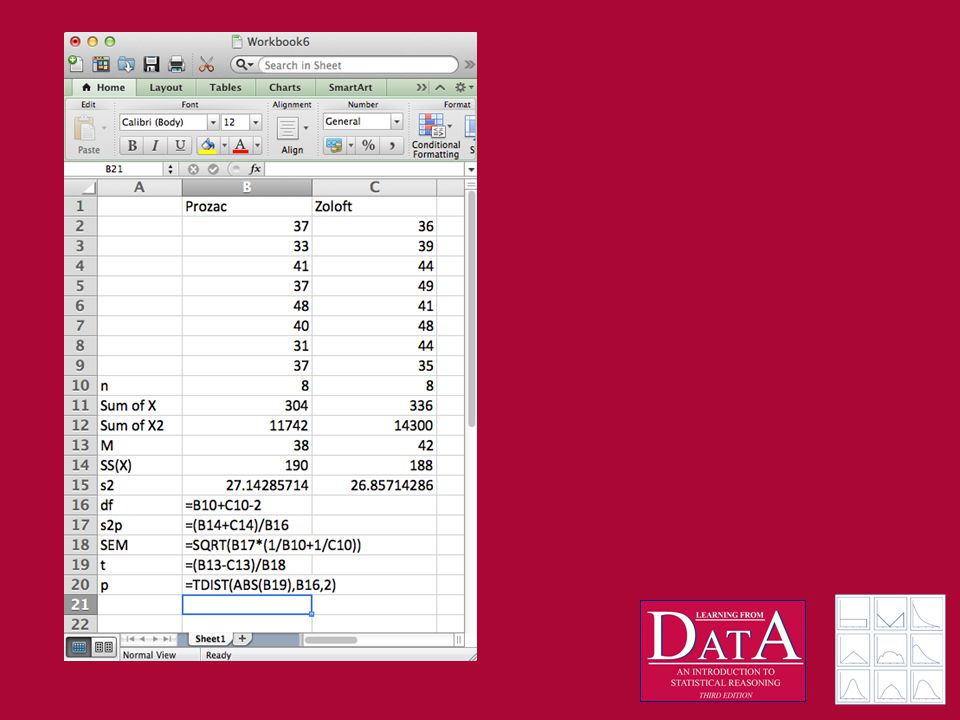Open Formula Builder fx button
Screen dimensions: 960x720
pyautogui.click(x=255, y=169)
